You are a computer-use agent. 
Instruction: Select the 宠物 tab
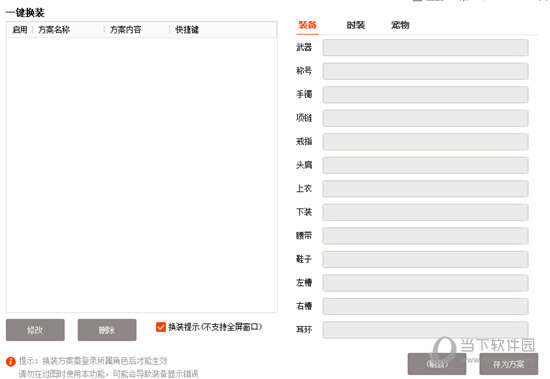tap(400, 25)
